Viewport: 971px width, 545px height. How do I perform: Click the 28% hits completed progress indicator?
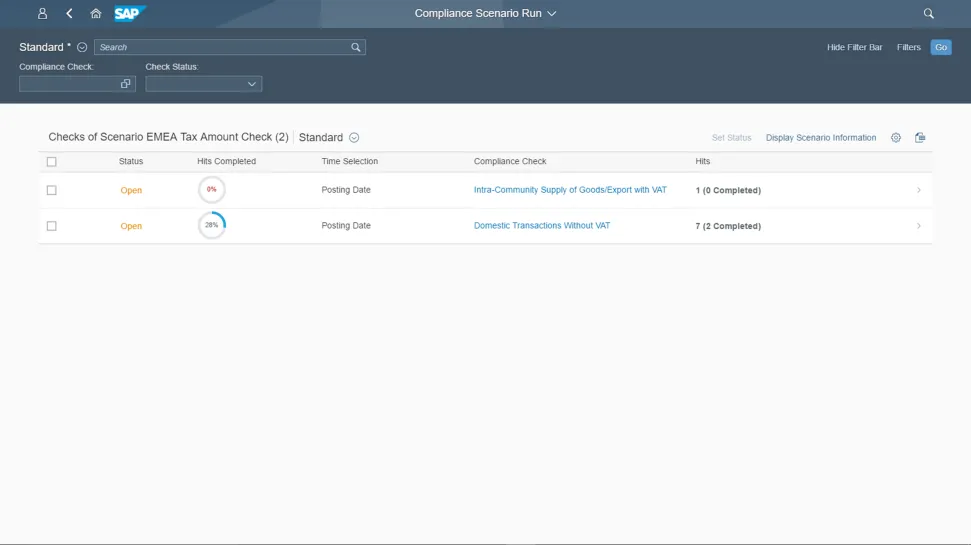click(x=211, y=226)
